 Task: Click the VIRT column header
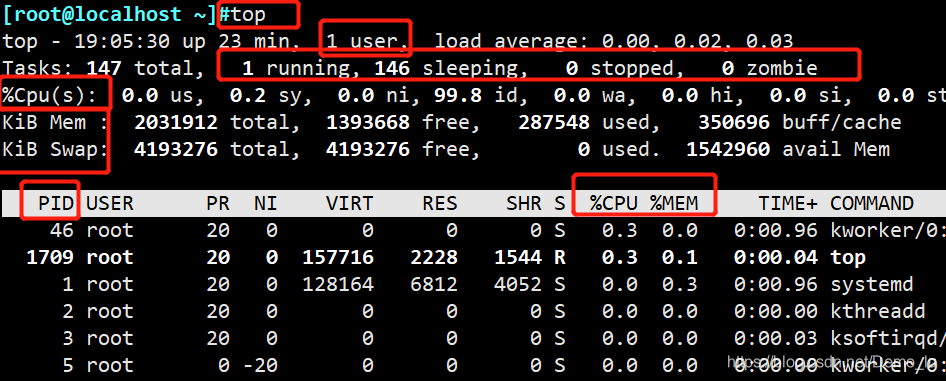(x=349, y=203)
